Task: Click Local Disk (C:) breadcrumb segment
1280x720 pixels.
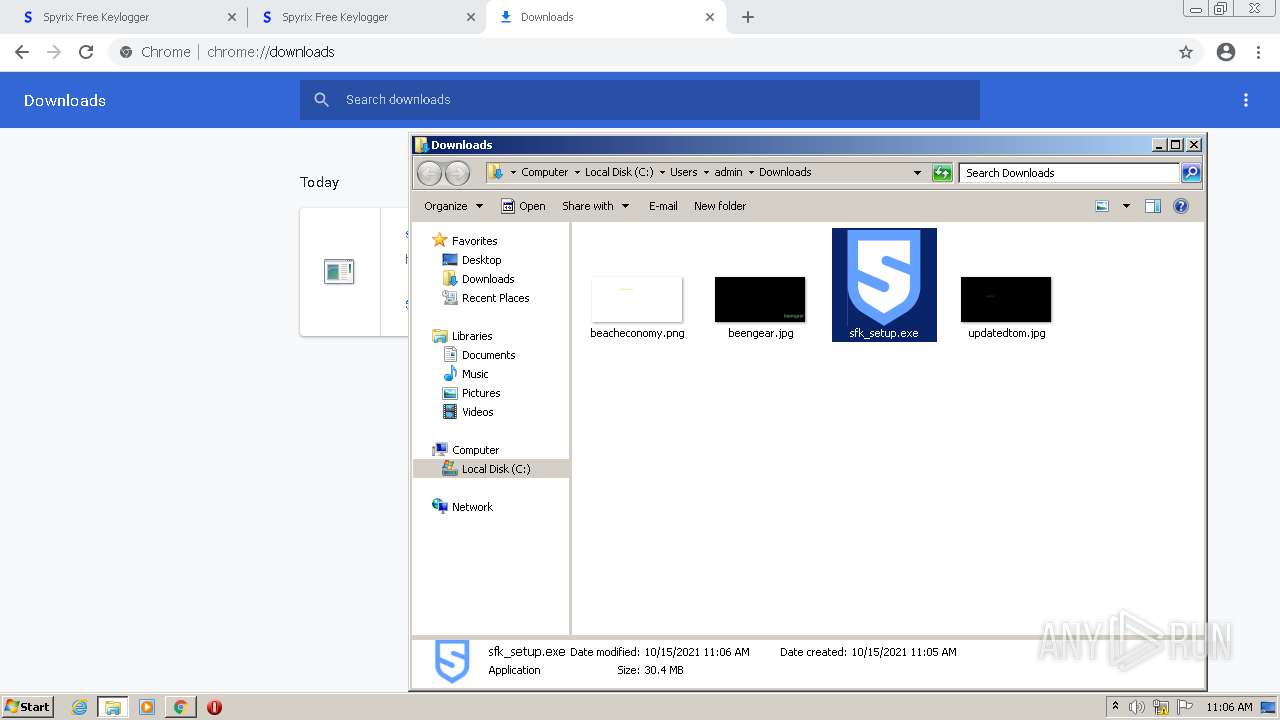Action: click(619, 172)
